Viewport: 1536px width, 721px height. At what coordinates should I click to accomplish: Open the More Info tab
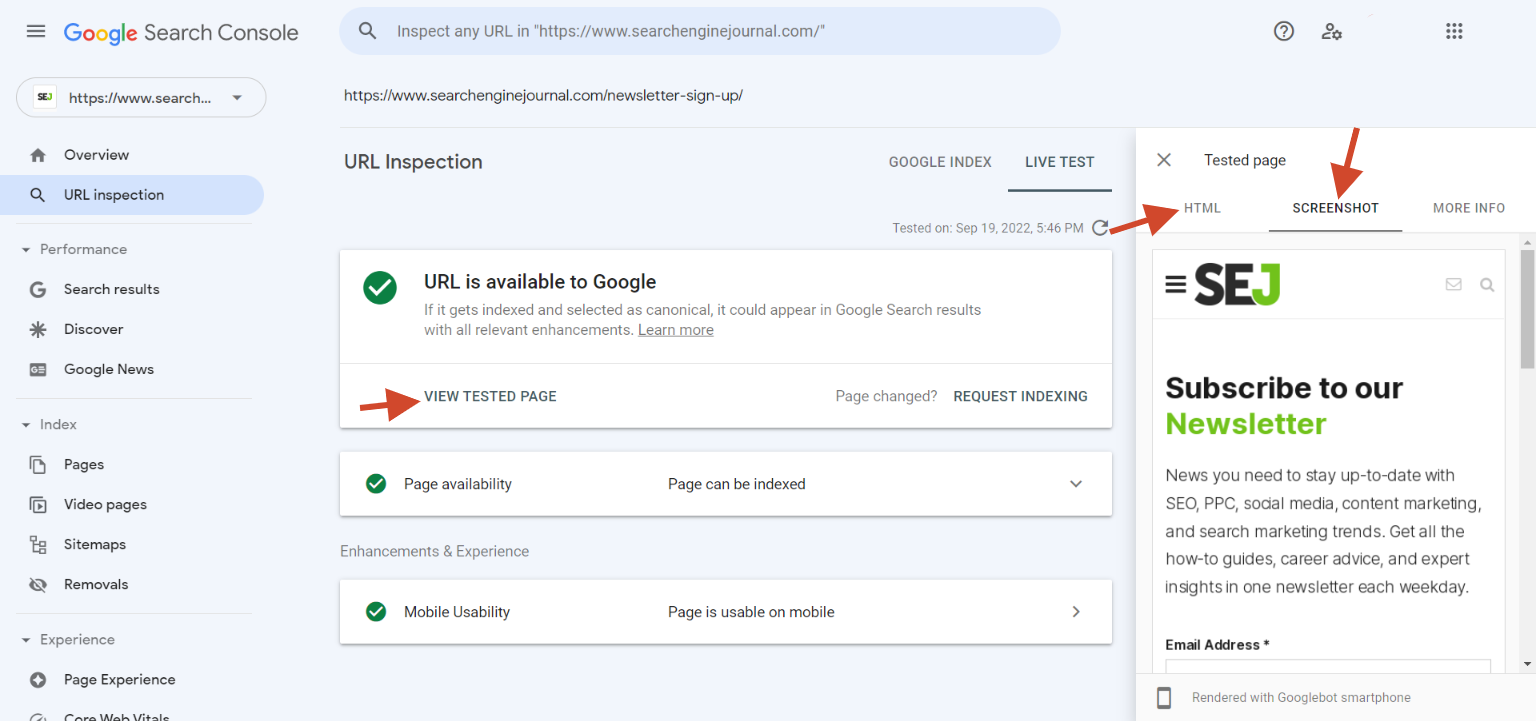[1468, 208]
